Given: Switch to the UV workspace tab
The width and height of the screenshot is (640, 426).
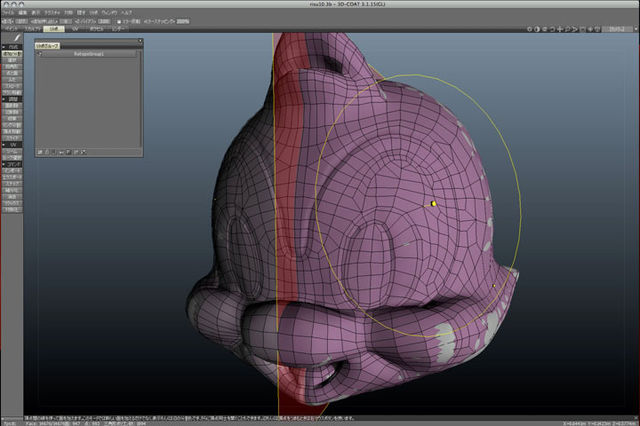Looking at the screenshot, I should pos(76,30).
